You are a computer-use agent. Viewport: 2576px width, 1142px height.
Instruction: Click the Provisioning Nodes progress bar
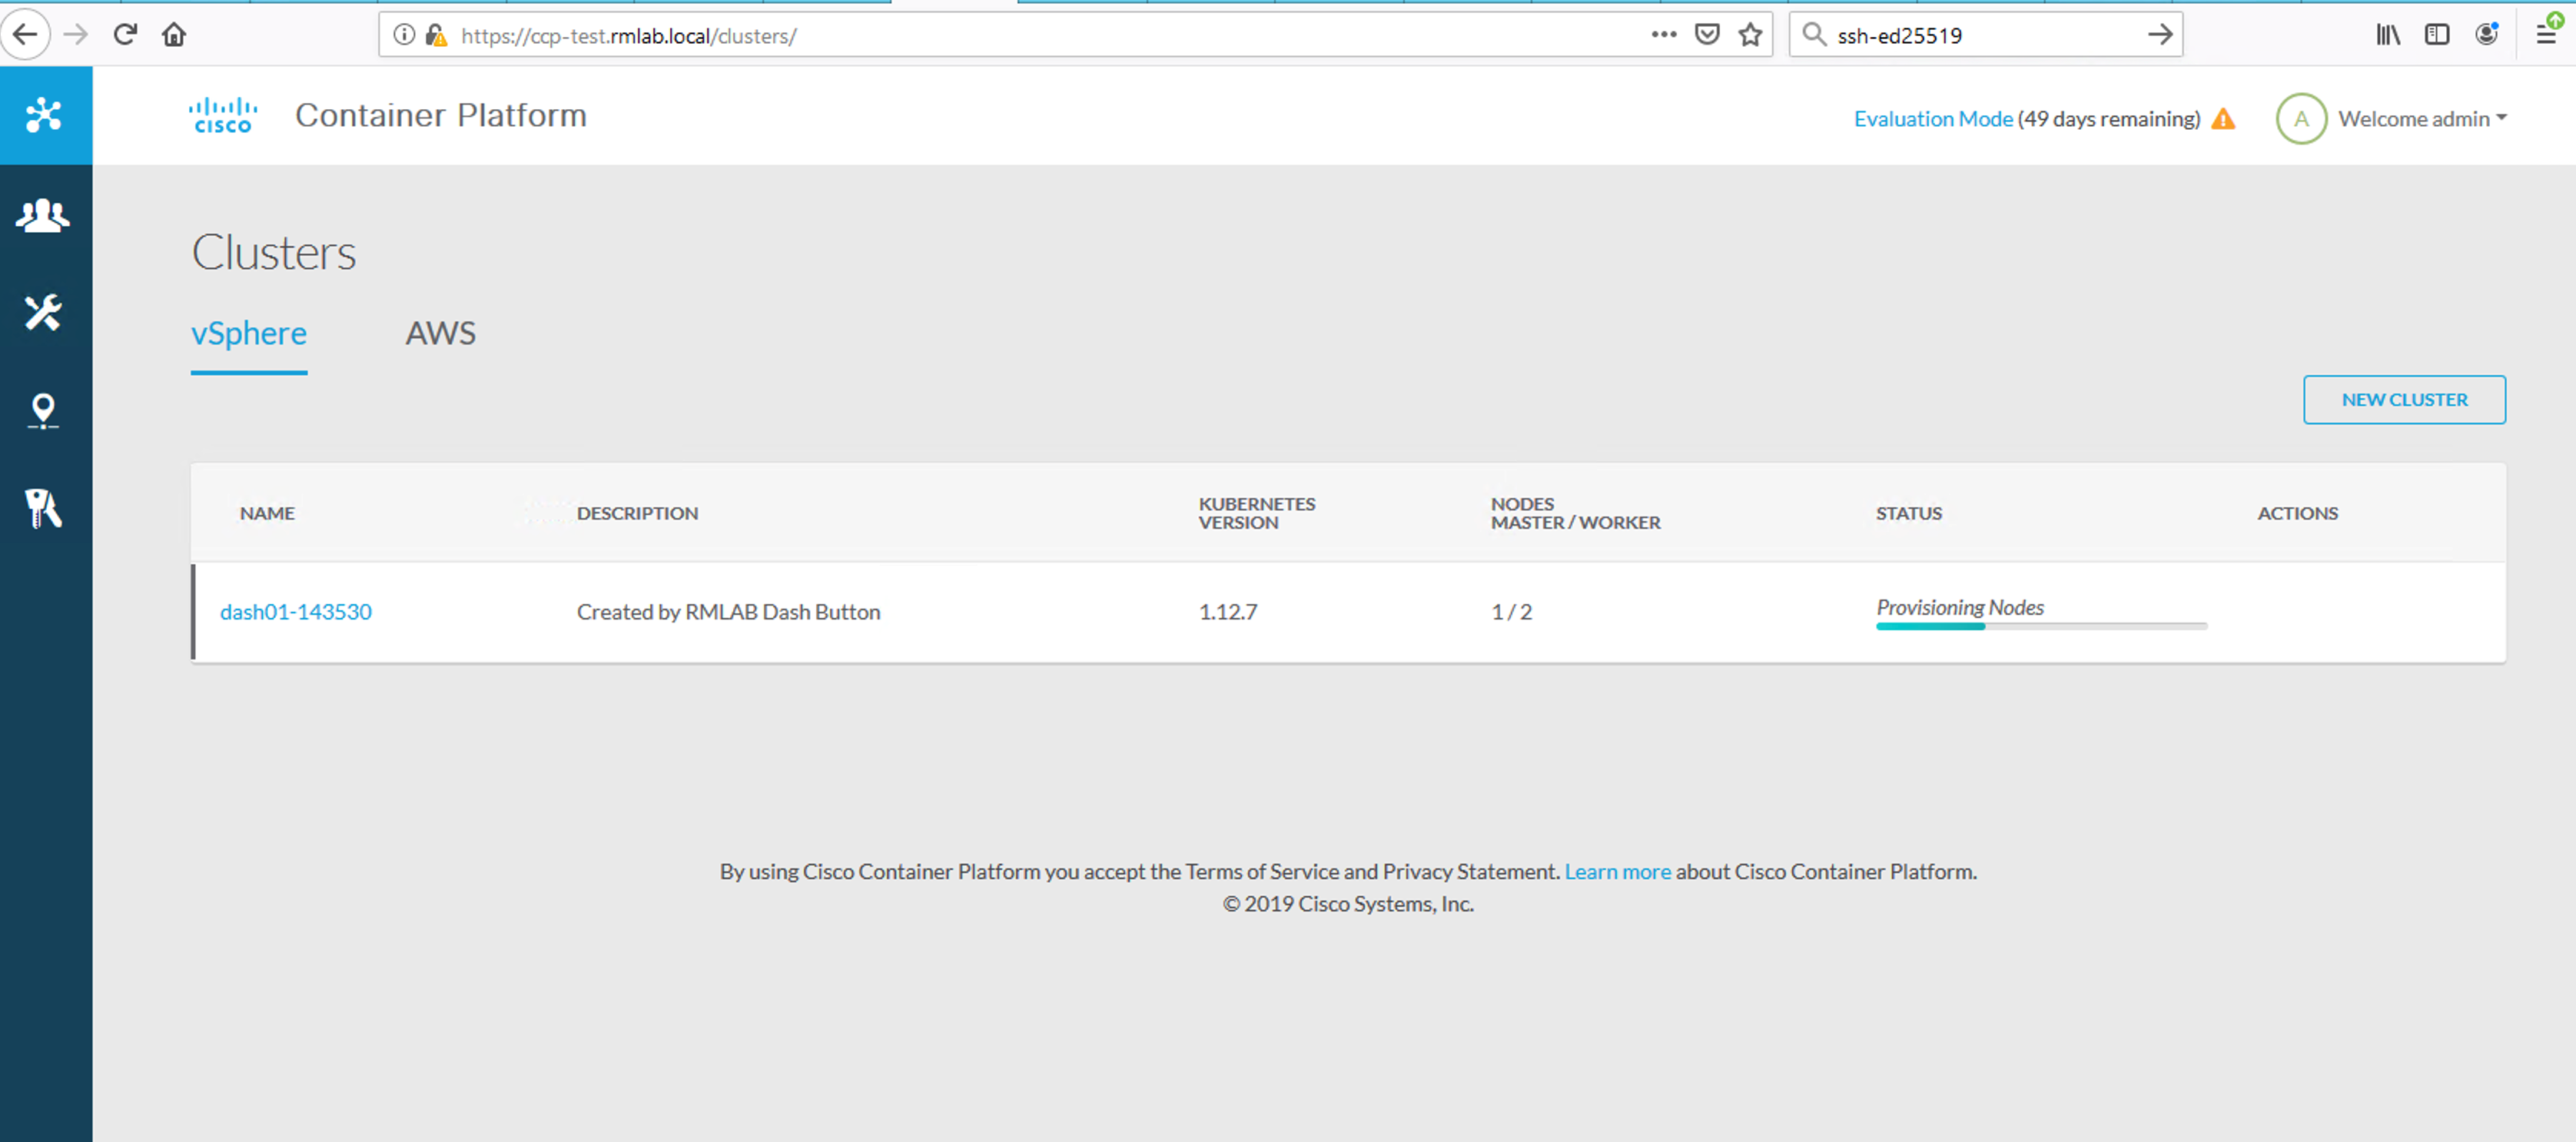(x=2040, y=626)
